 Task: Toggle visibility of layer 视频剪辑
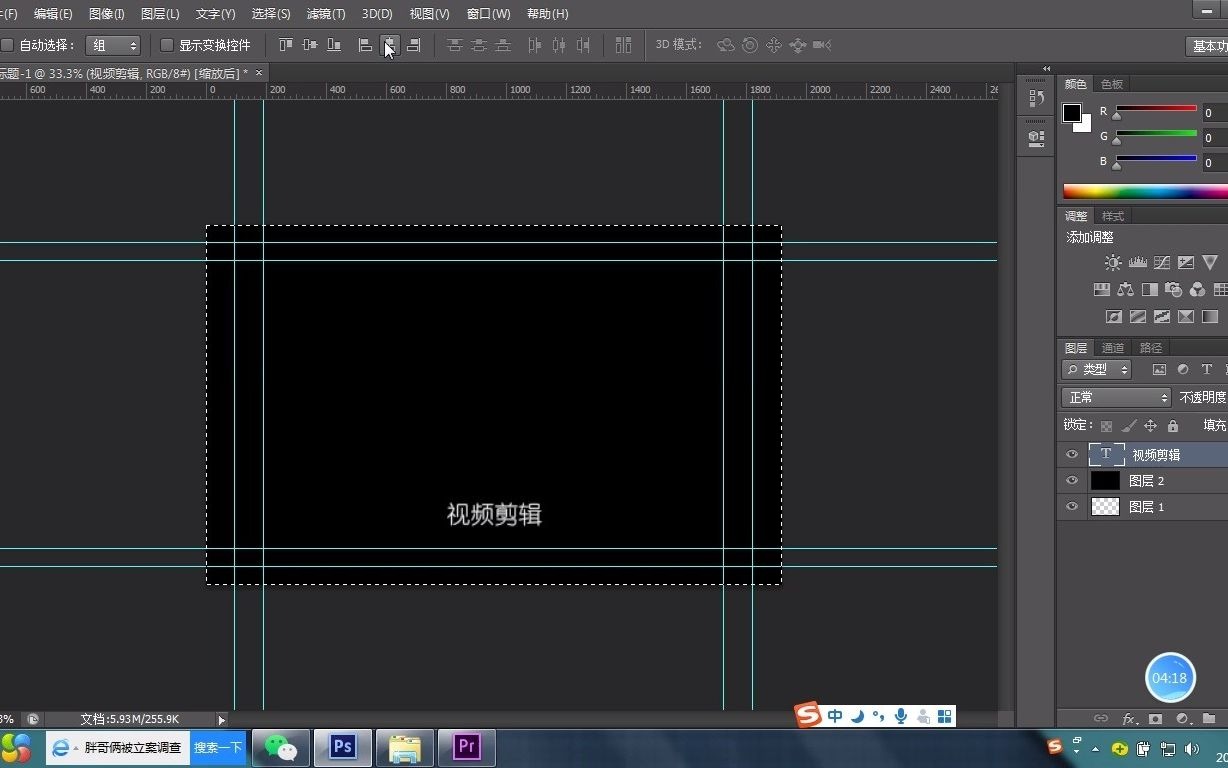click(1070, 454)
